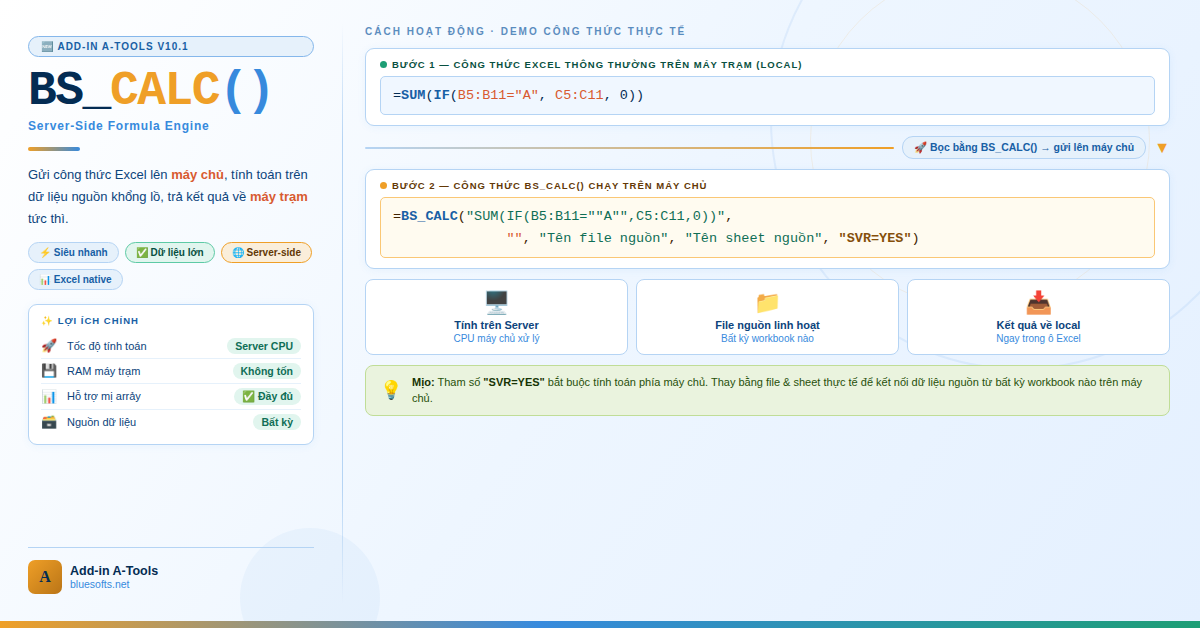Click the Add-in A-Tools footer name
Image resolution: width=1200 pixels, height=628 pixels.
tap(114, 570)
